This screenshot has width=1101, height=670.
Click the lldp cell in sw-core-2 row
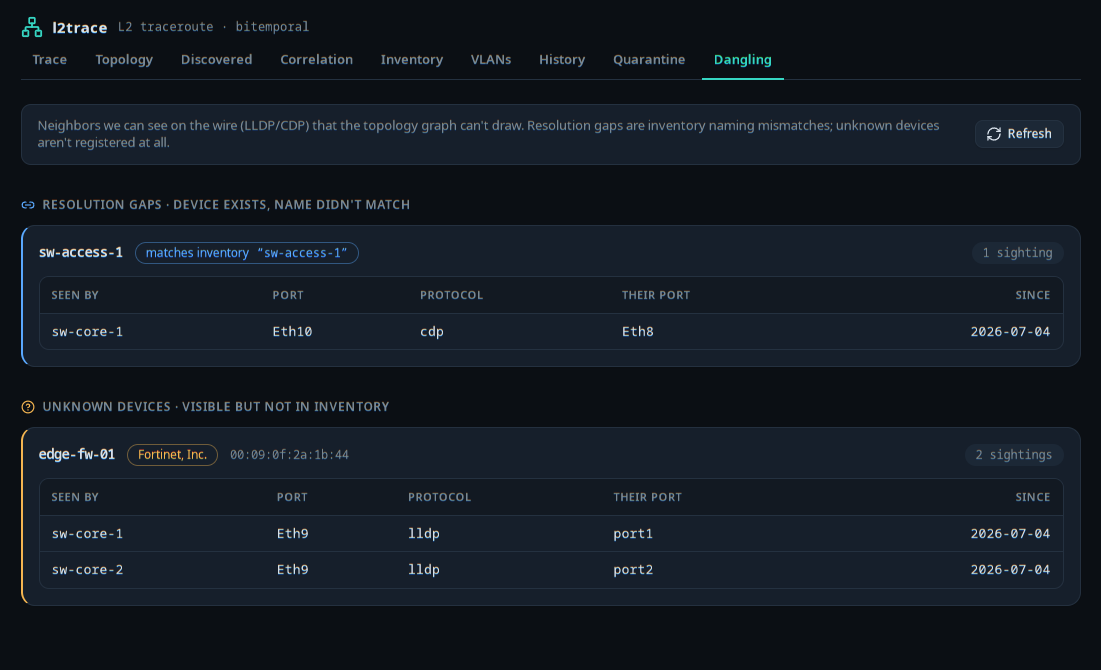pyautogui.click(x=423, y=570)
